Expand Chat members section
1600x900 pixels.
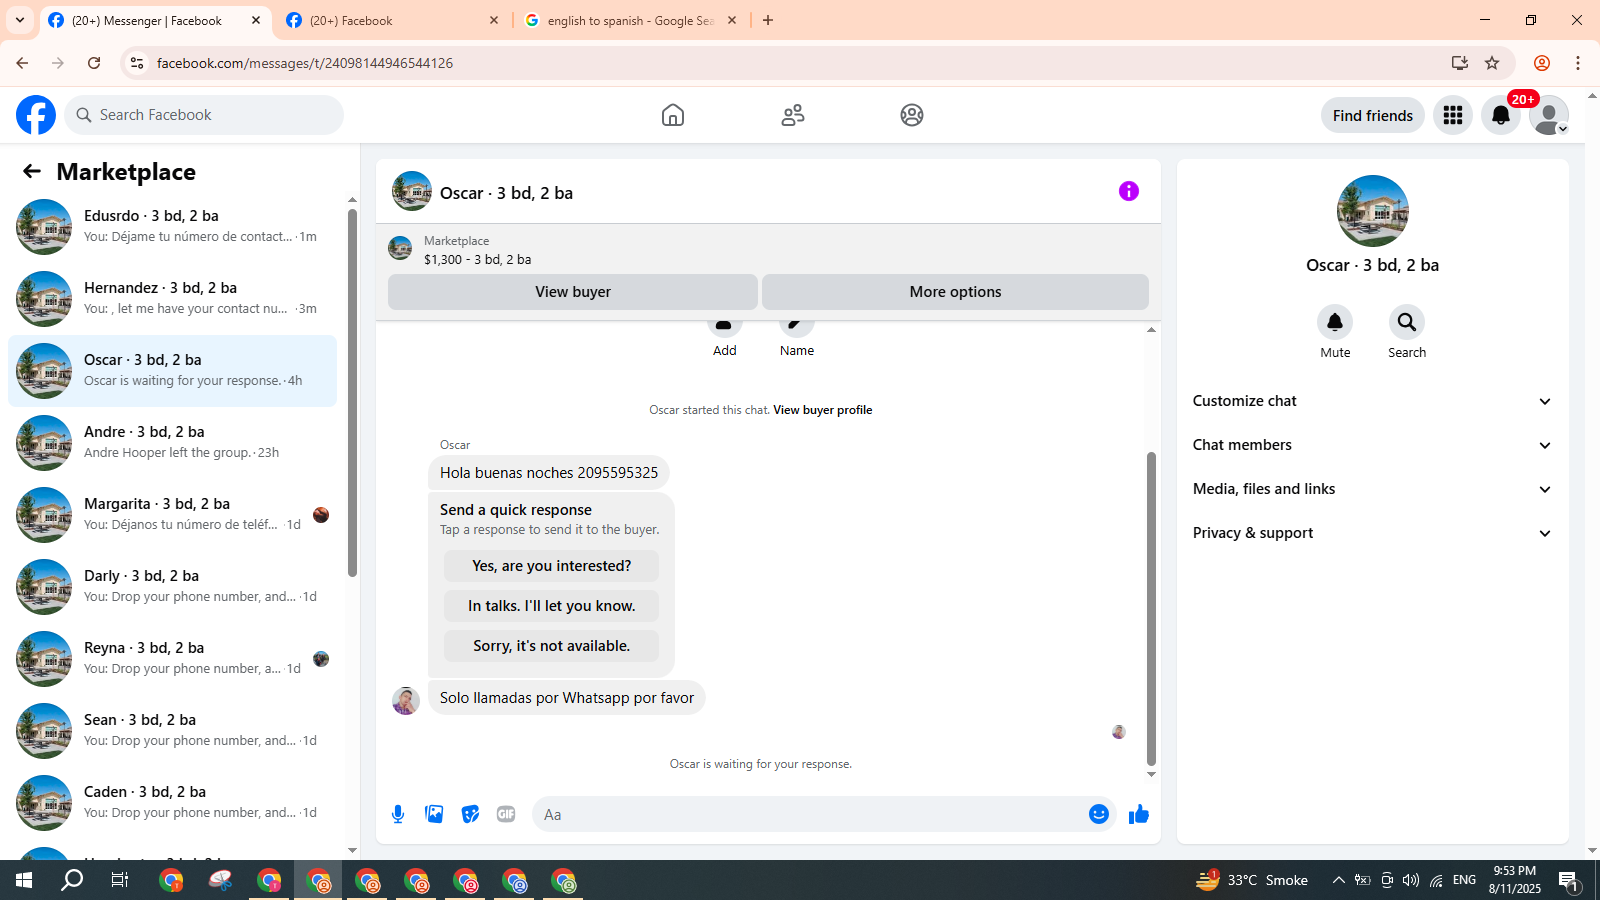coord(1373,445)
